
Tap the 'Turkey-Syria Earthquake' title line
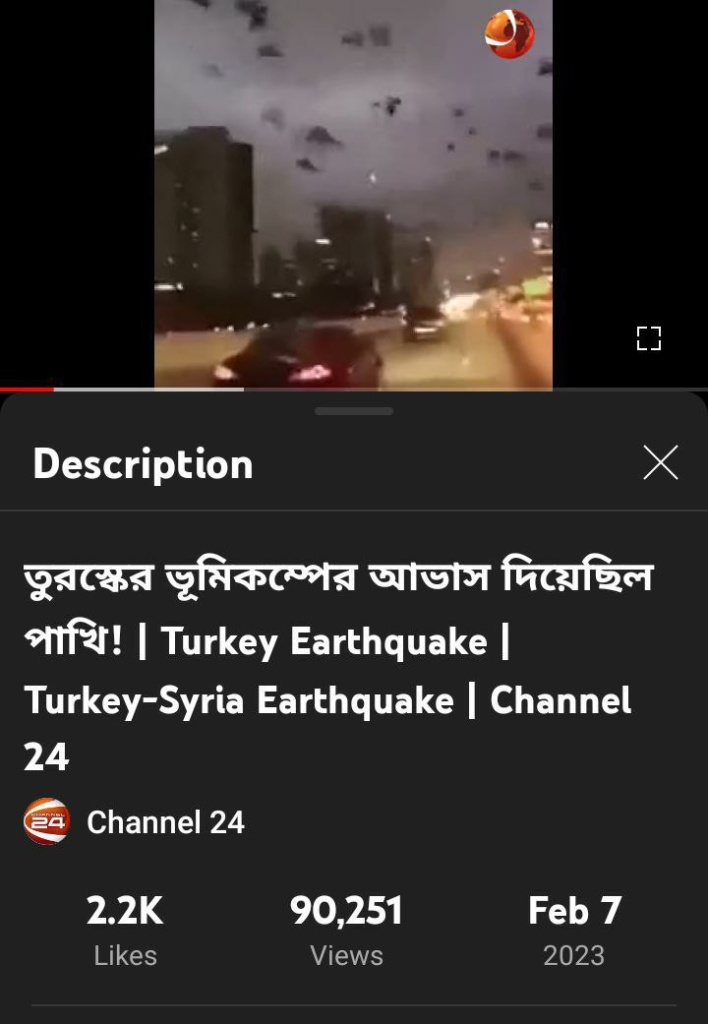[239, 701]
